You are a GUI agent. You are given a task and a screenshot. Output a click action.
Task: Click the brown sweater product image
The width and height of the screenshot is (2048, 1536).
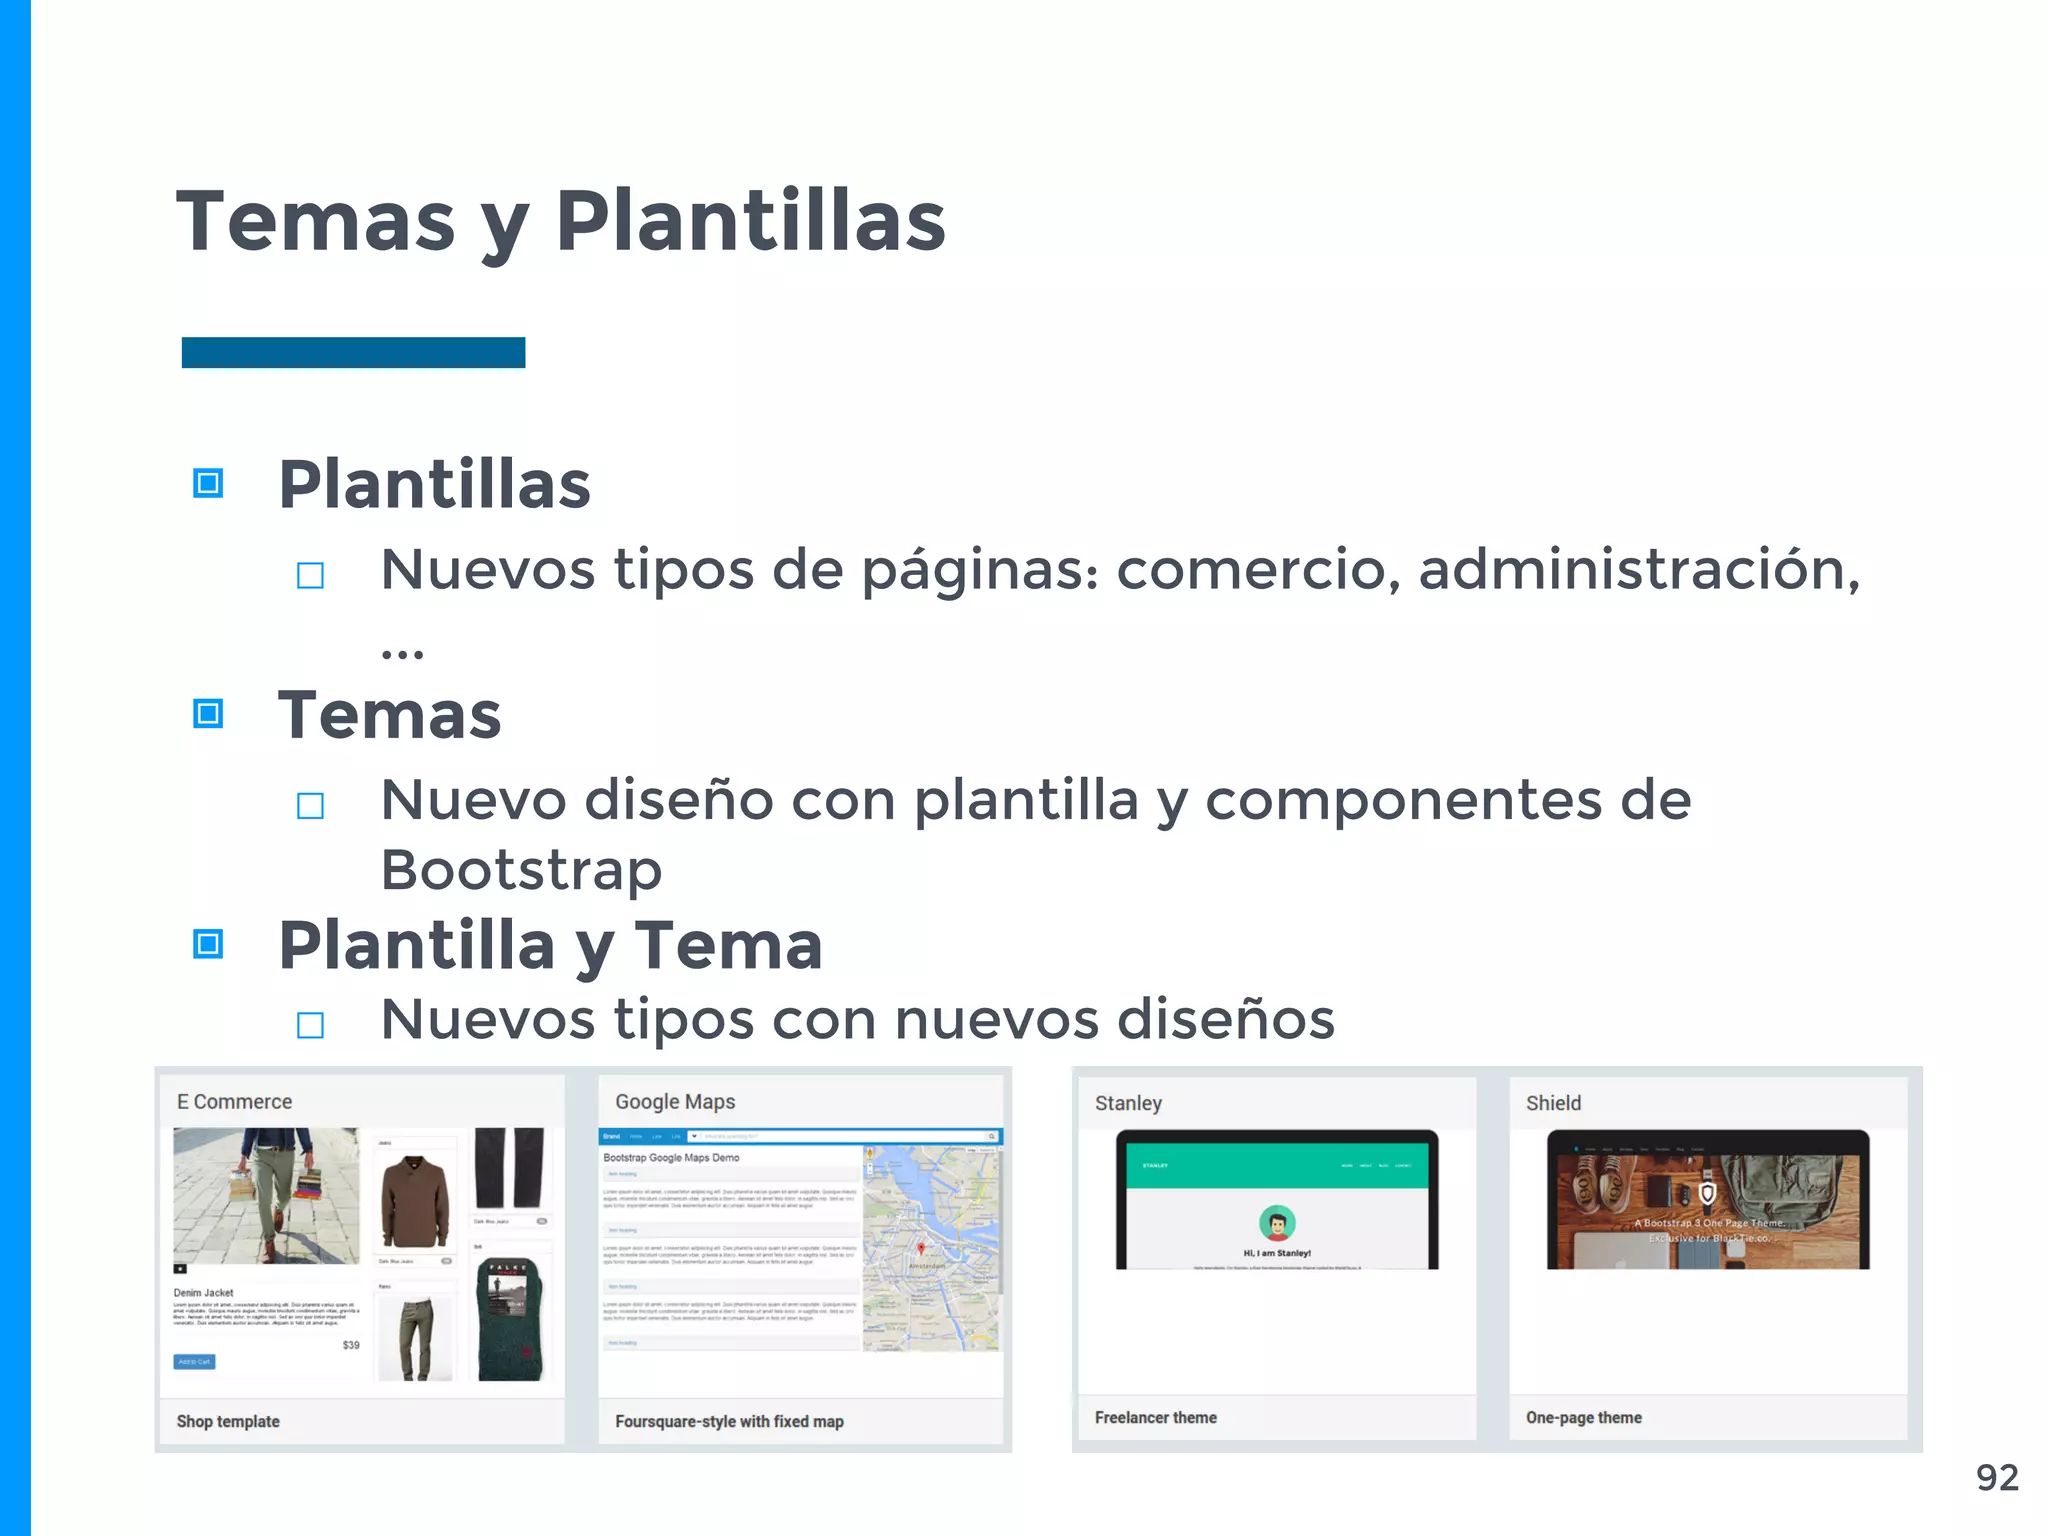click(415, 1200)
